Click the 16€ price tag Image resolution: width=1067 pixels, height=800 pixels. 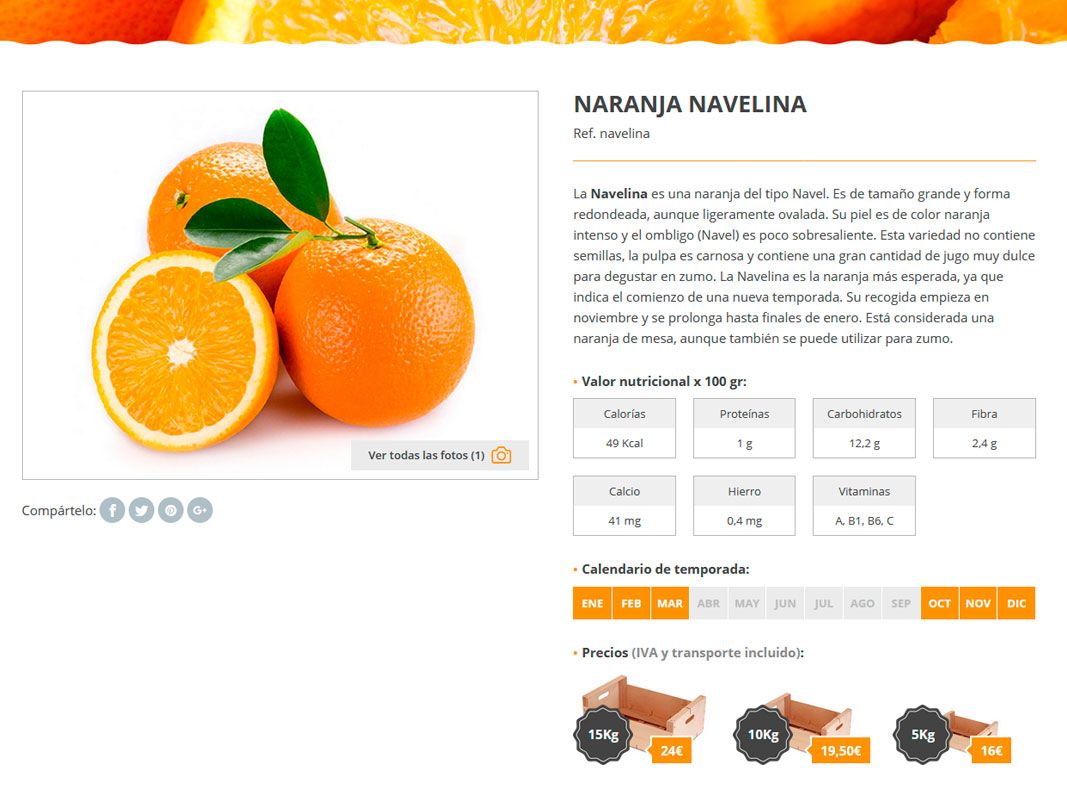click(x=991, y=750)
